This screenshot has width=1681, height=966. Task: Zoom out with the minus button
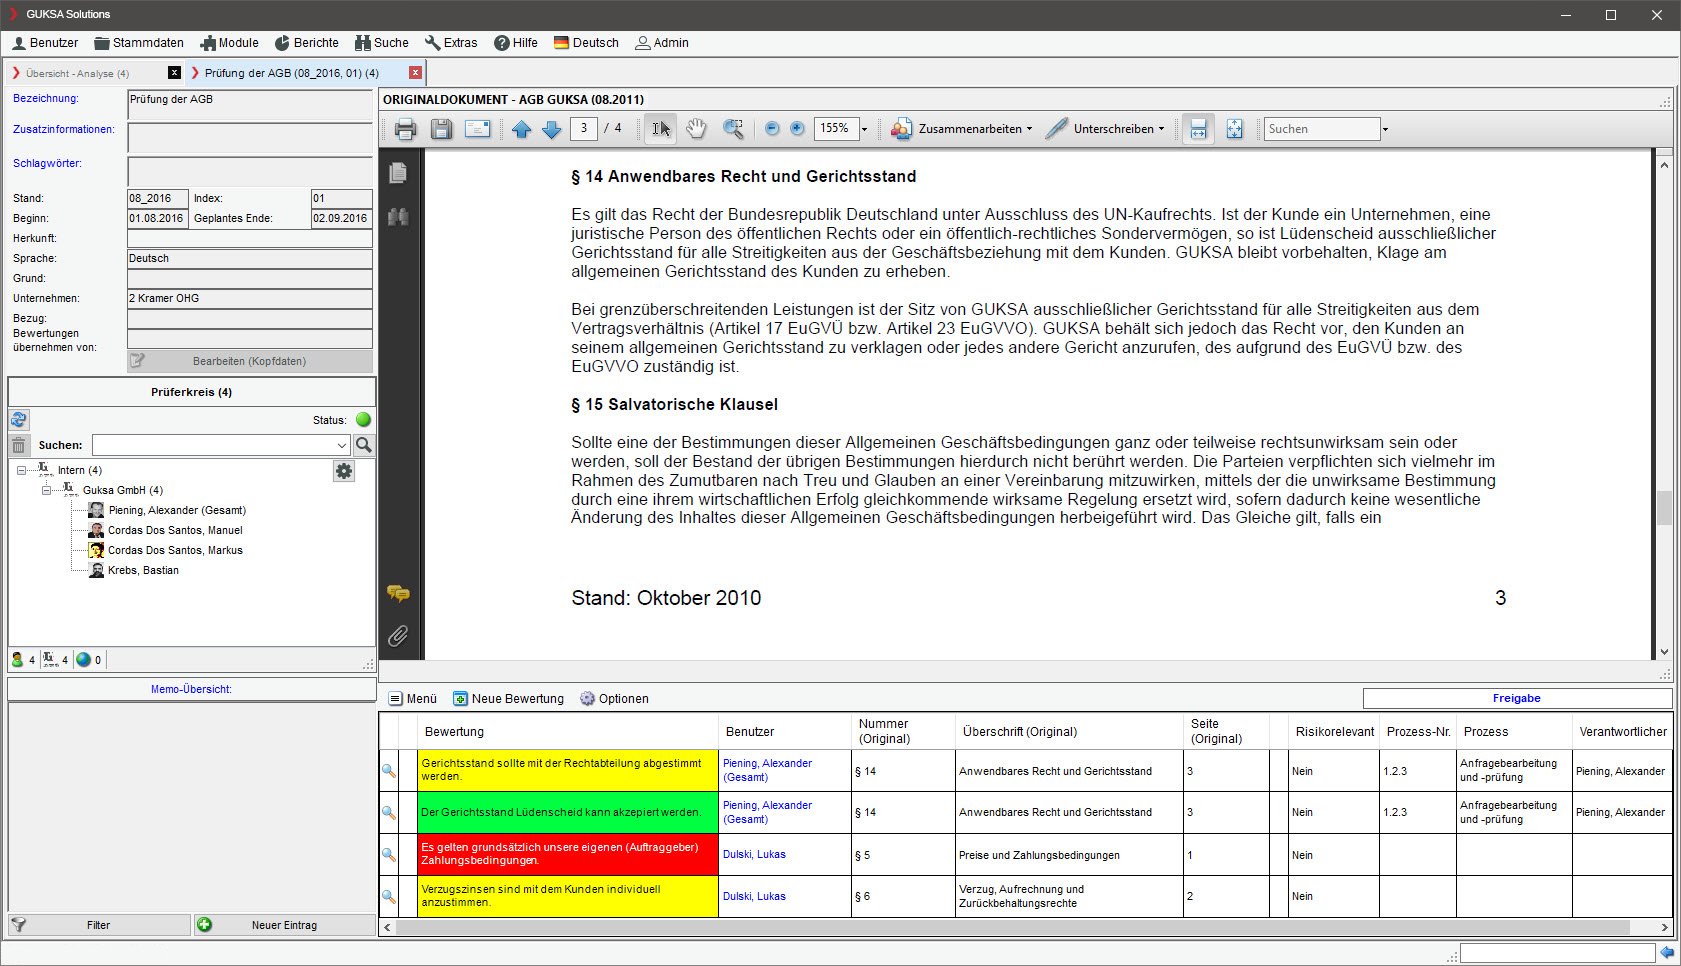tap(772, 129)
